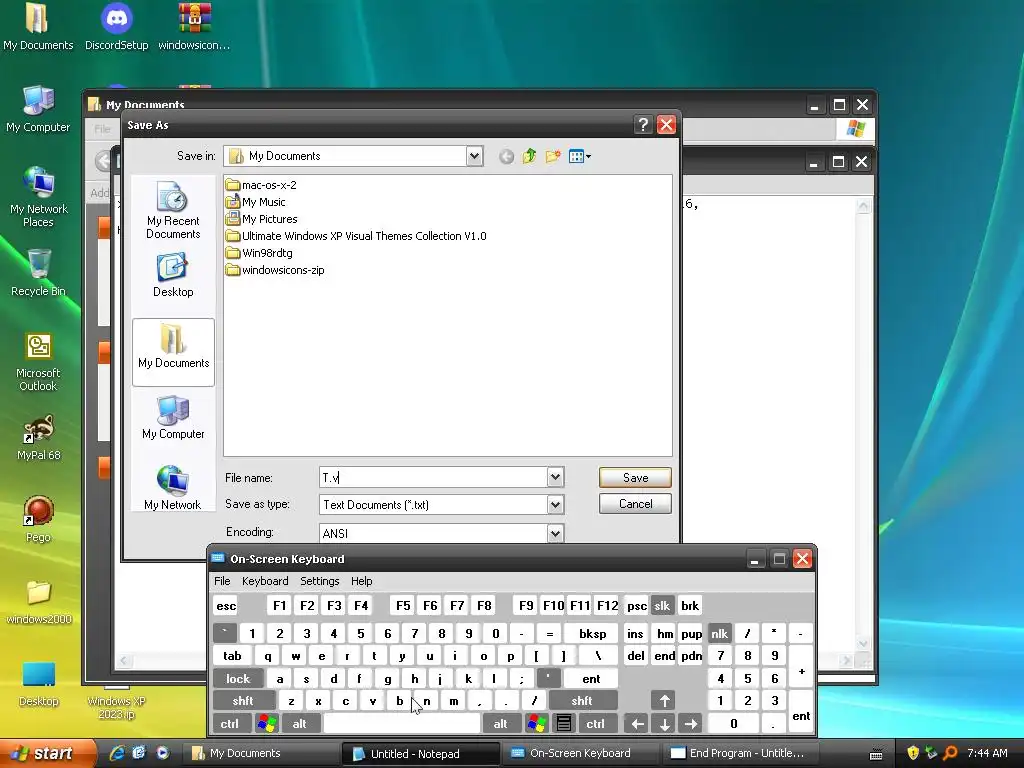Launch Internet Explorer from quick launch
Viewport: 1024px width, 768px height.
[x=117, y=753]
